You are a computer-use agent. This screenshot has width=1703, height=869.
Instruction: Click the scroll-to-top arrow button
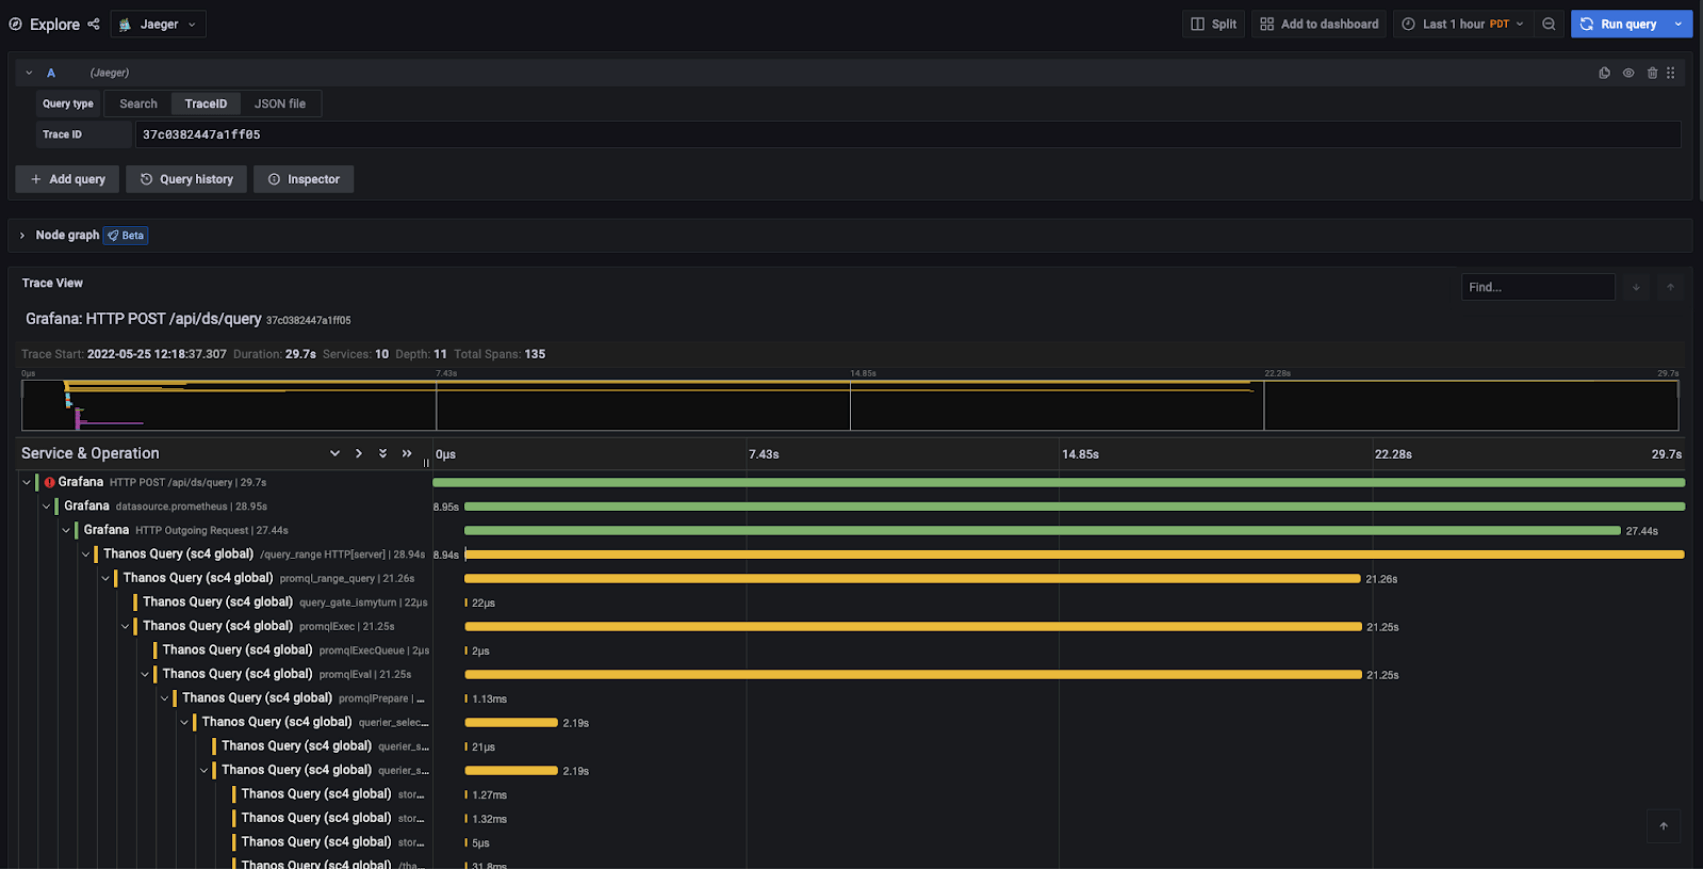coord(1663,826)
